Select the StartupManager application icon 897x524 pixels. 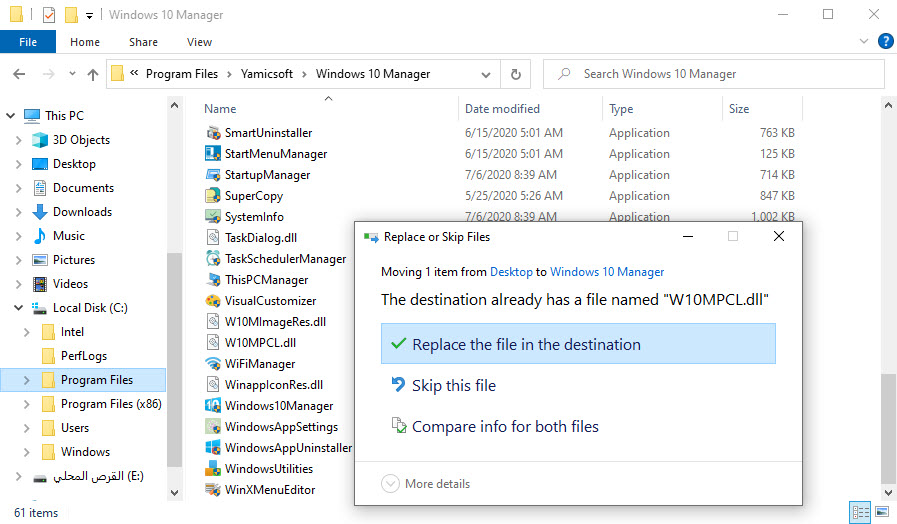pyautogui.click(x=213, y=175)
